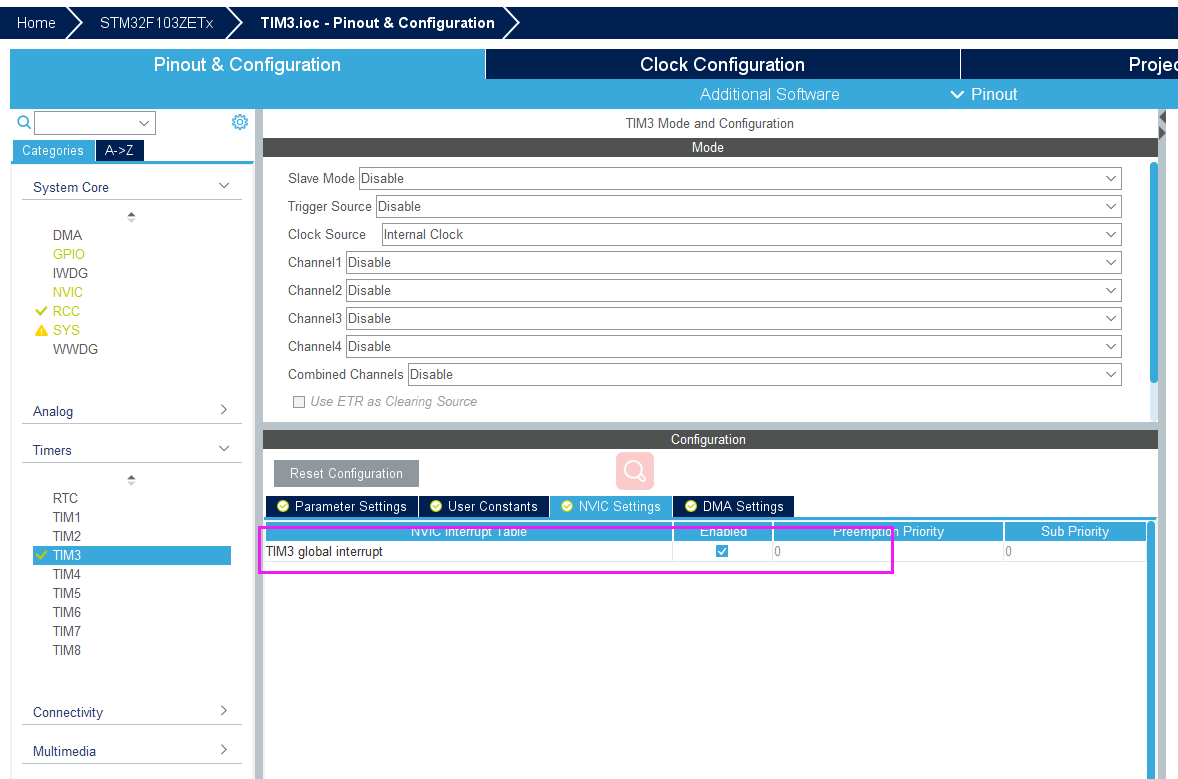This screenshot has height=779, width=1178.
Task: Select DMA in System Core list
Action: click(x=68, y=235)
